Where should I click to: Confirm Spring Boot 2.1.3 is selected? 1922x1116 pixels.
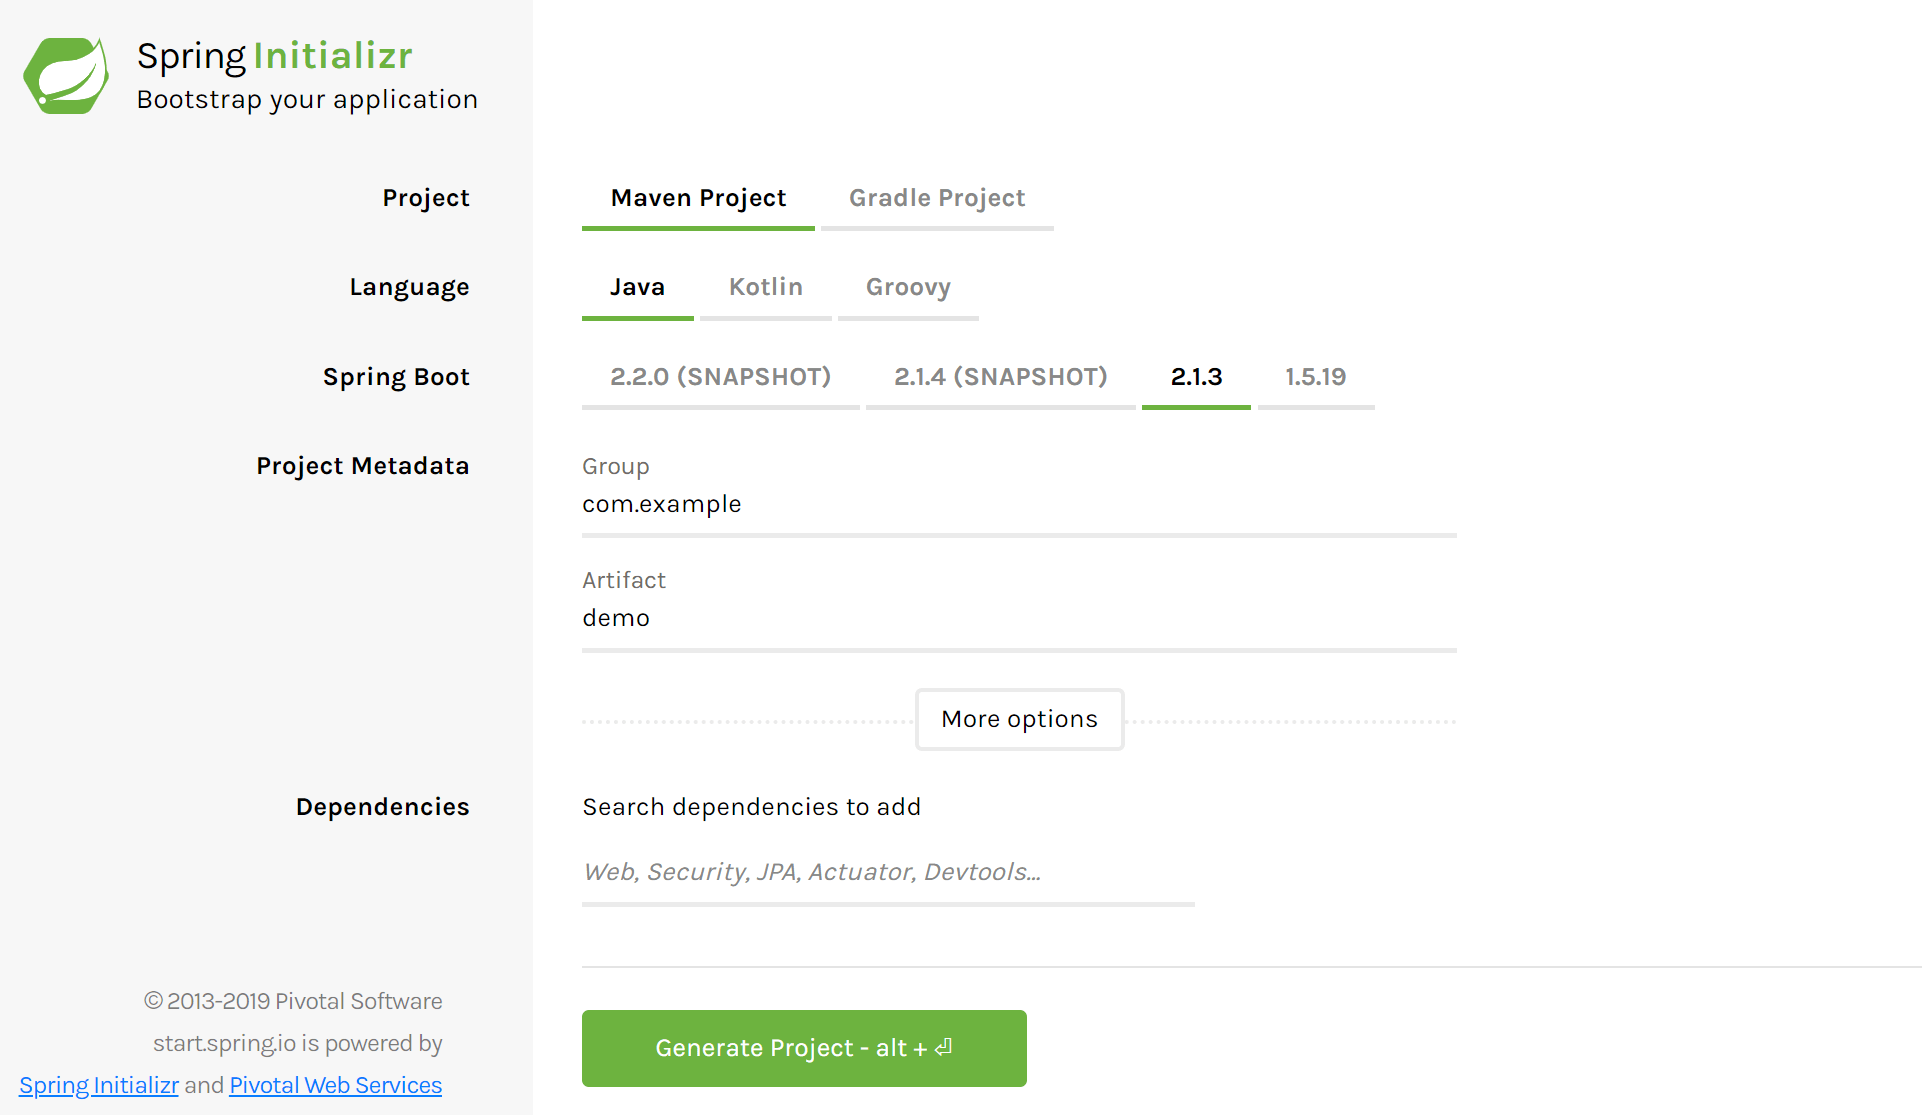[1196, 377]
